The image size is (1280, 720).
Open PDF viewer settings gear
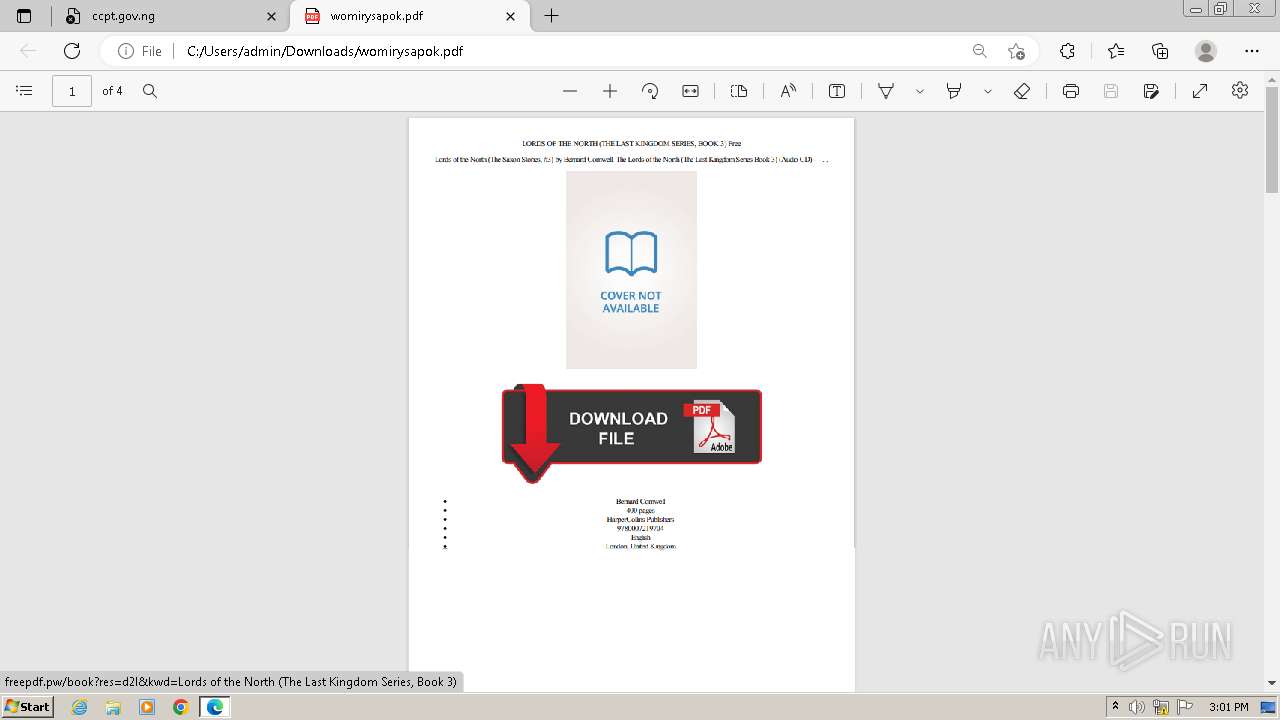click(1240, 90)
